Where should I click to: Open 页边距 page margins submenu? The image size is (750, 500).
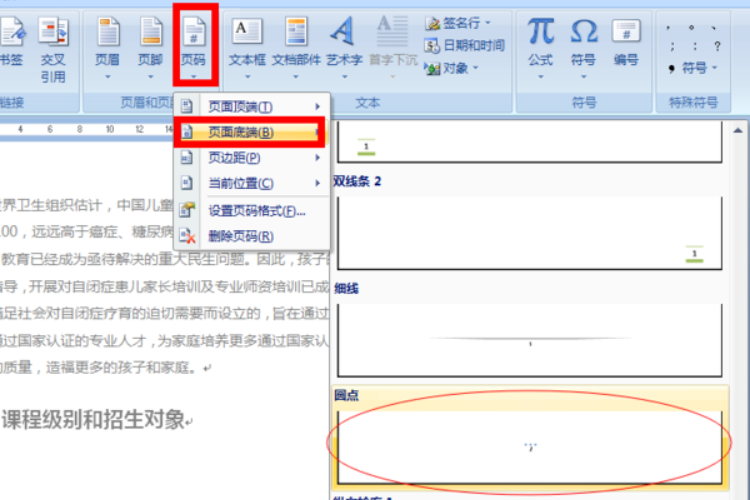tap(251, 157)
